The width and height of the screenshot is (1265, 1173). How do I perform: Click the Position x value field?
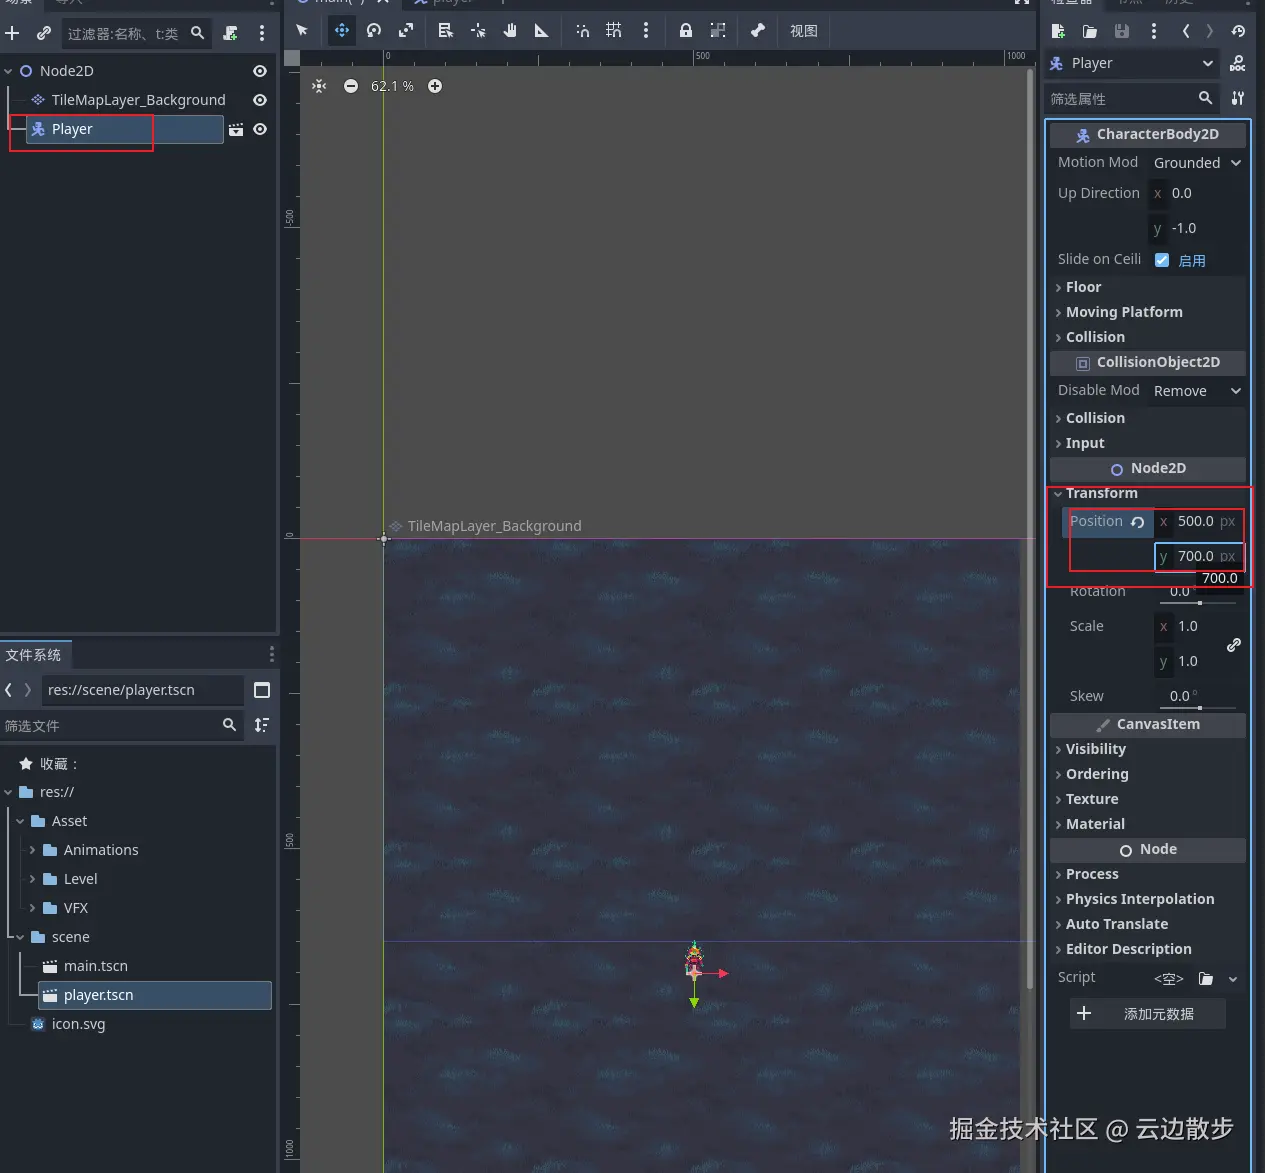click(x=1199, y=521)
